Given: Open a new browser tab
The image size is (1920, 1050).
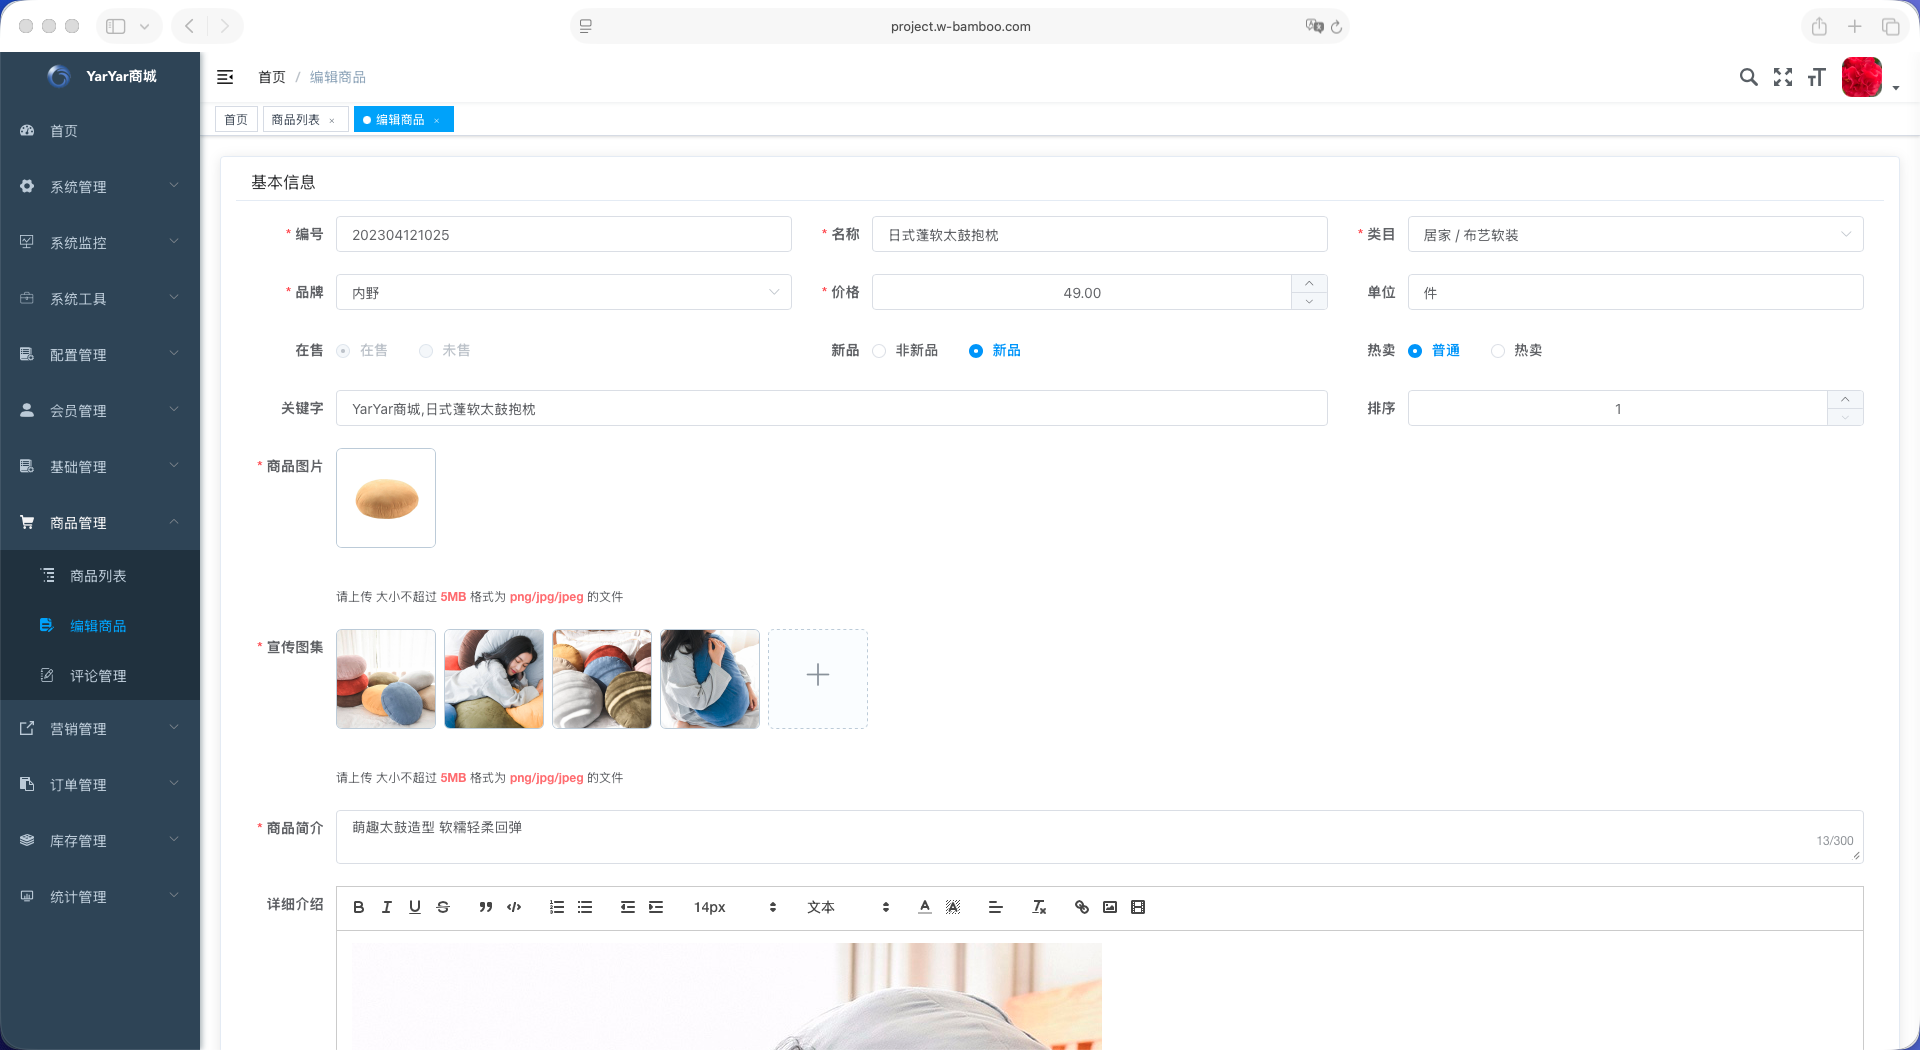Looking at the screenshot, I should (x=1855, y=27).
